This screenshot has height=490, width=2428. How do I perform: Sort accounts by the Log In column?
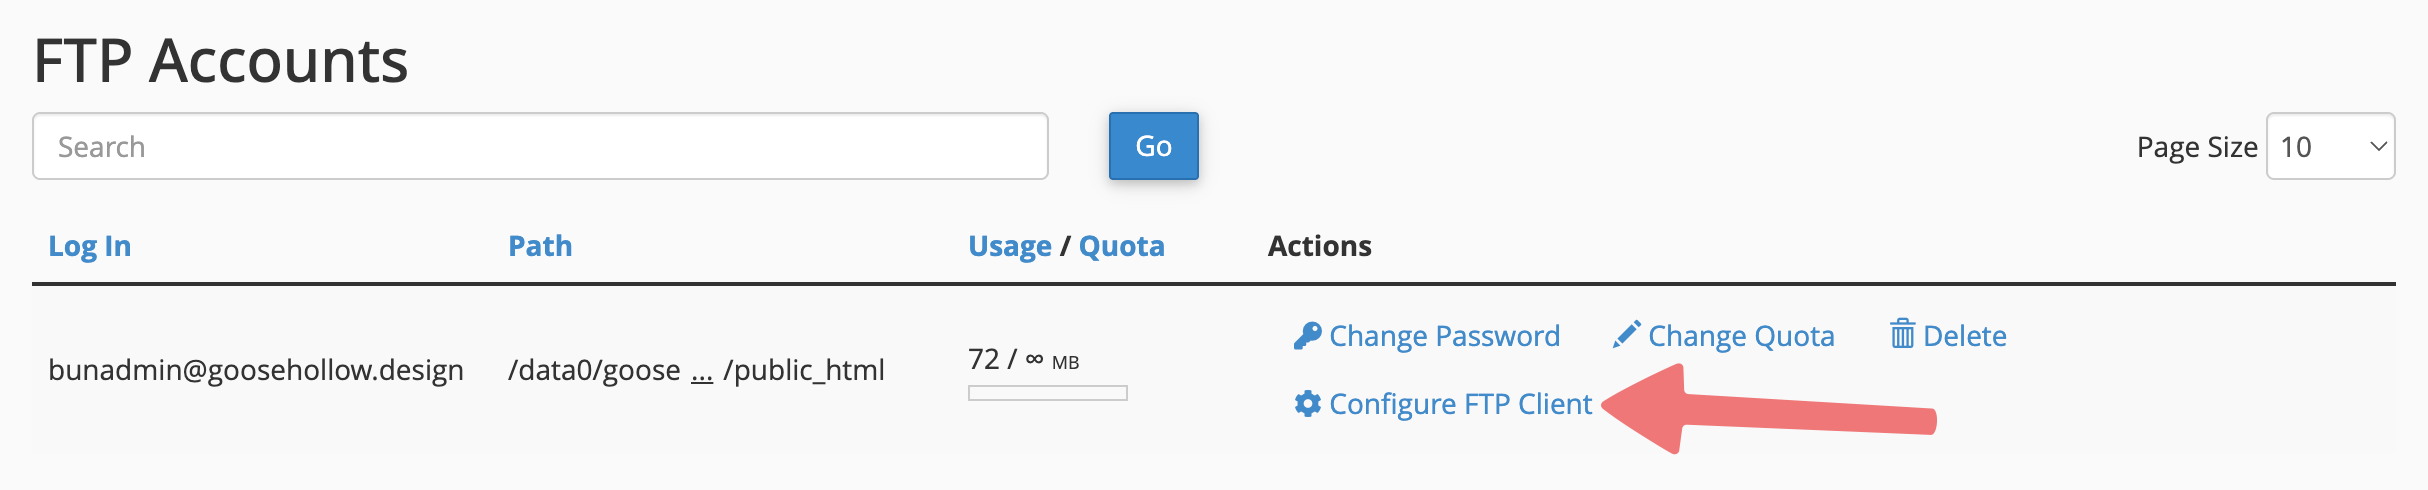(x=90, y=246)
